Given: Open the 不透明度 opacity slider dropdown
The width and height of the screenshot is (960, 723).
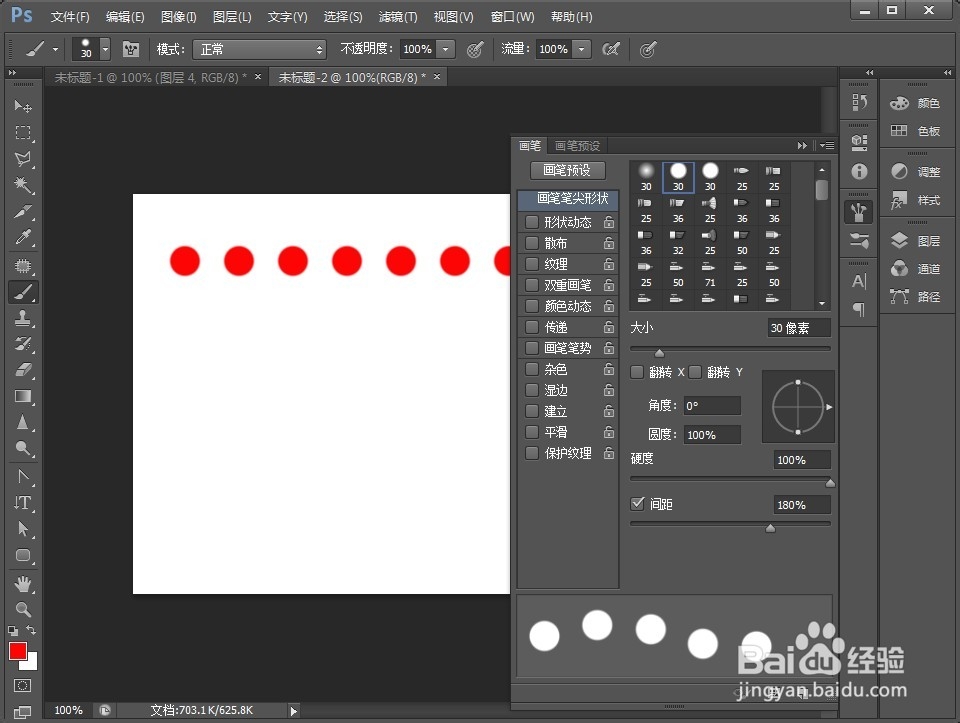Looking at the screenshot, I should (446, 49).
